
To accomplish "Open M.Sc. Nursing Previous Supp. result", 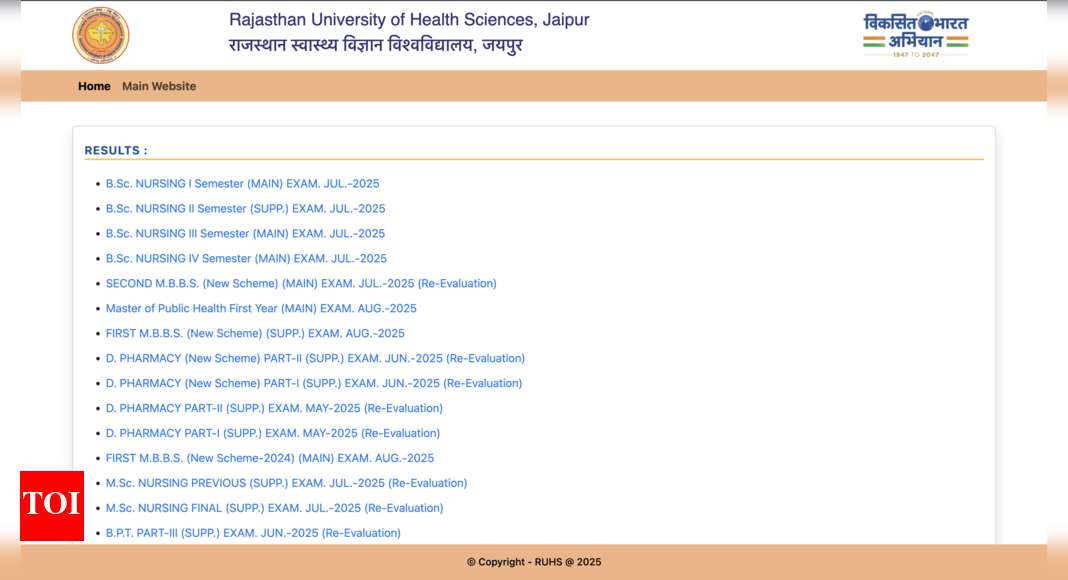I will pos(286,484).
